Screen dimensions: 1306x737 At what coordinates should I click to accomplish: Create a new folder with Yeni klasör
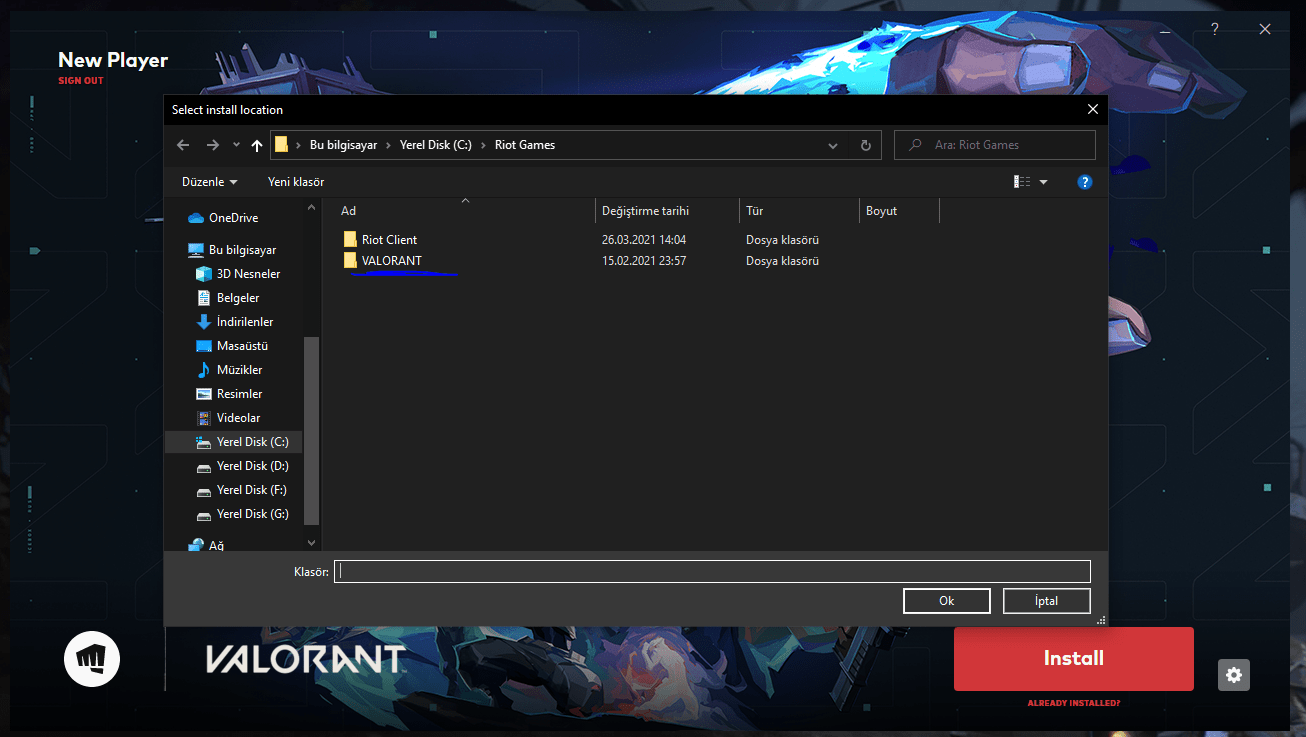(x=296, y=182)
